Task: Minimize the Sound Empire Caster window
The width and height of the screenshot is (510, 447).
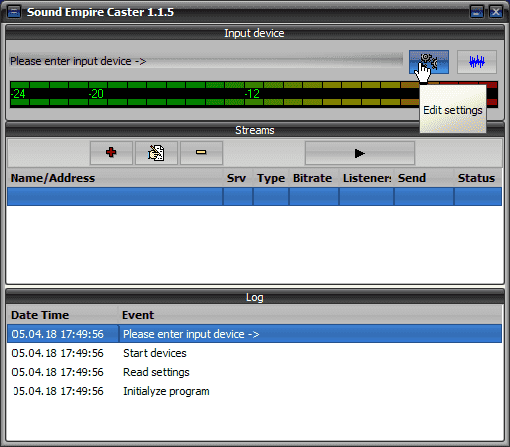Action: point(477,12)
